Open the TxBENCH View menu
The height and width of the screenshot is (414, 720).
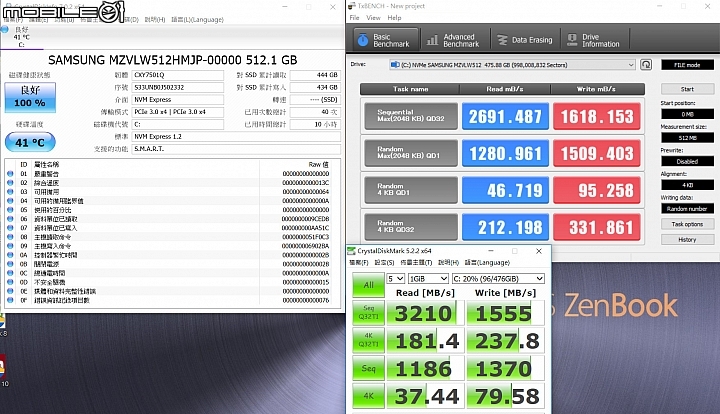(373, 17)
